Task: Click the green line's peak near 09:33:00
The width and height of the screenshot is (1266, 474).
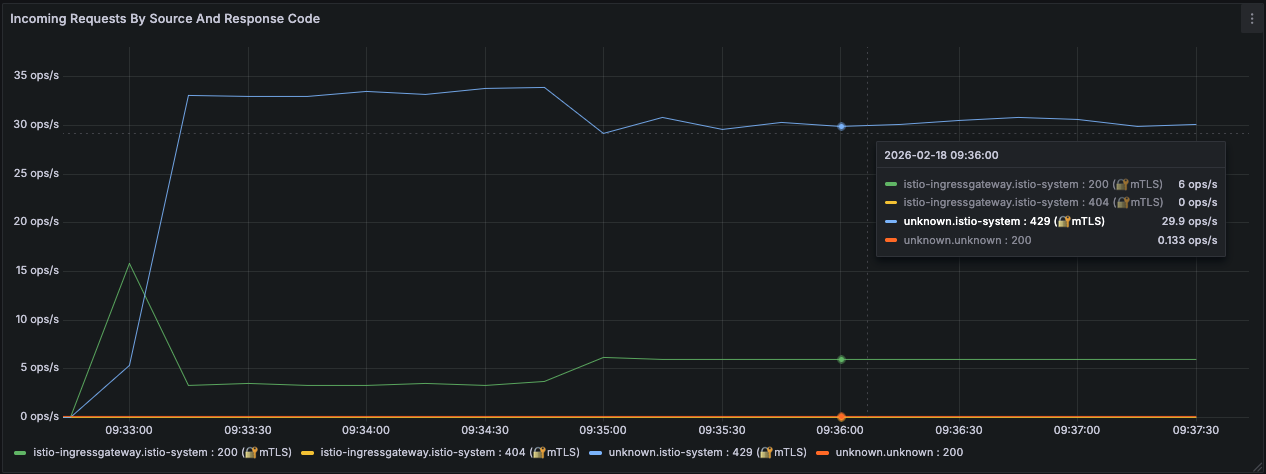Action: 129,263
